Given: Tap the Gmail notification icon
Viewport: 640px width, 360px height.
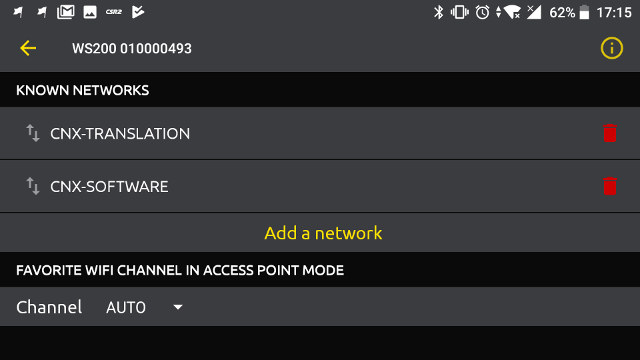Looking at the screenshot, I should click(66, 12).
